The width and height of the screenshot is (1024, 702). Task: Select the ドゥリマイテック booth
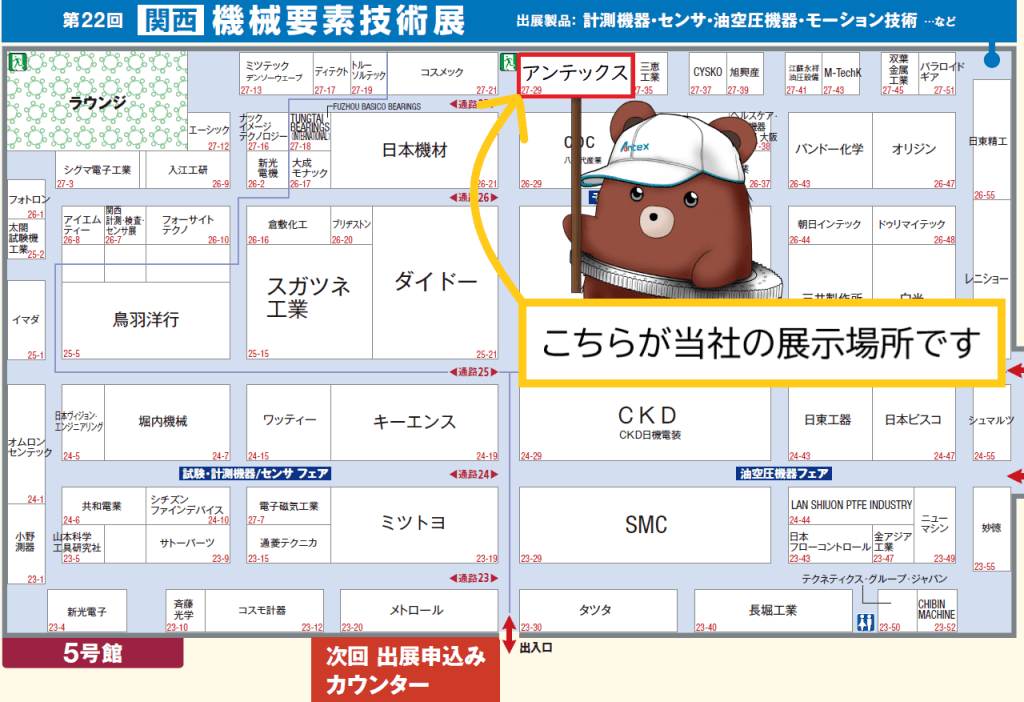[914, 226]
